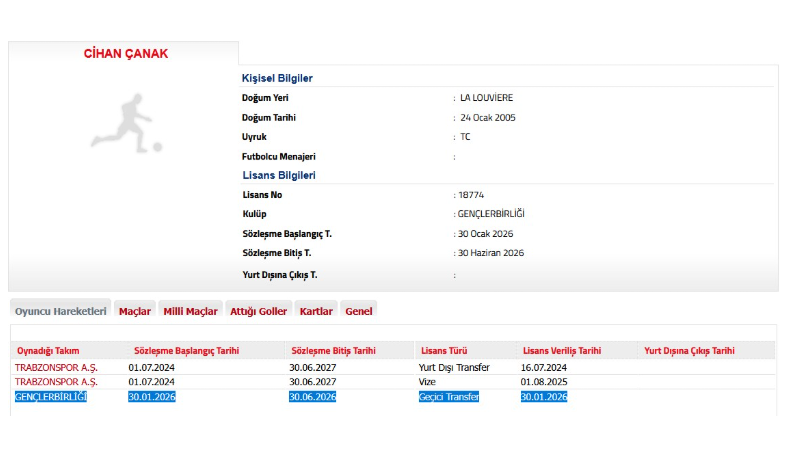Click the Lisans Bilgileri section heading
793x455 pixels.
(279, 175)
